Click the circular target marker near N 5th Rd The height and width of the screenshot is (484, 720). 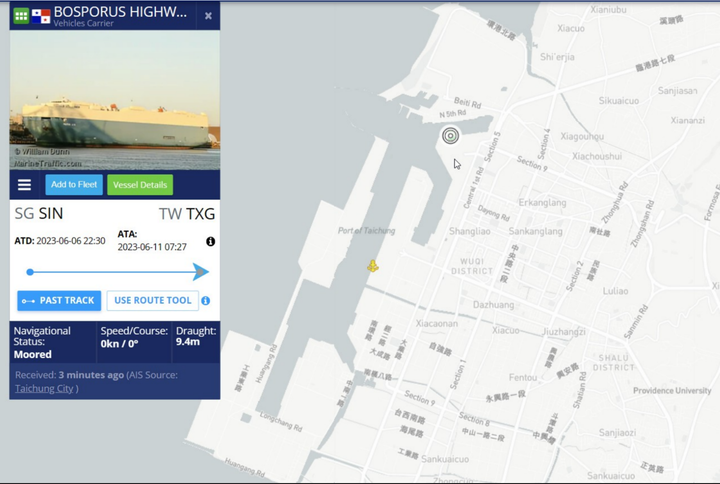point(450,135)
